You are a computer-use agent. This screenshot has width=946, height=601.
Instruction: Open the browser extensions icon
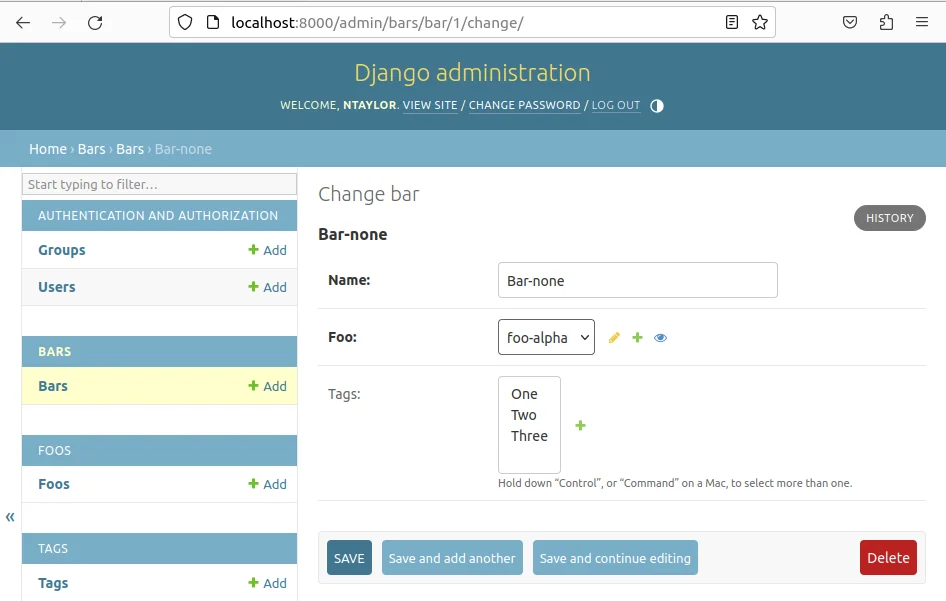[886, 22]
